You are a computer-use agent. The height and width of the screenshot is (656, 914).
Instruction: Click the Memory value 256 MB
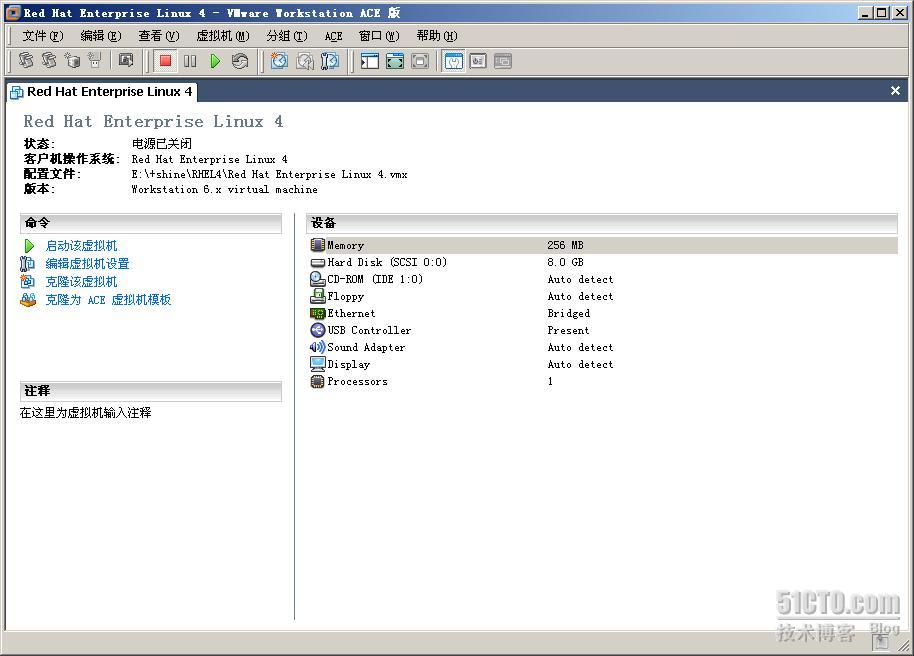[x=565, y=245]
